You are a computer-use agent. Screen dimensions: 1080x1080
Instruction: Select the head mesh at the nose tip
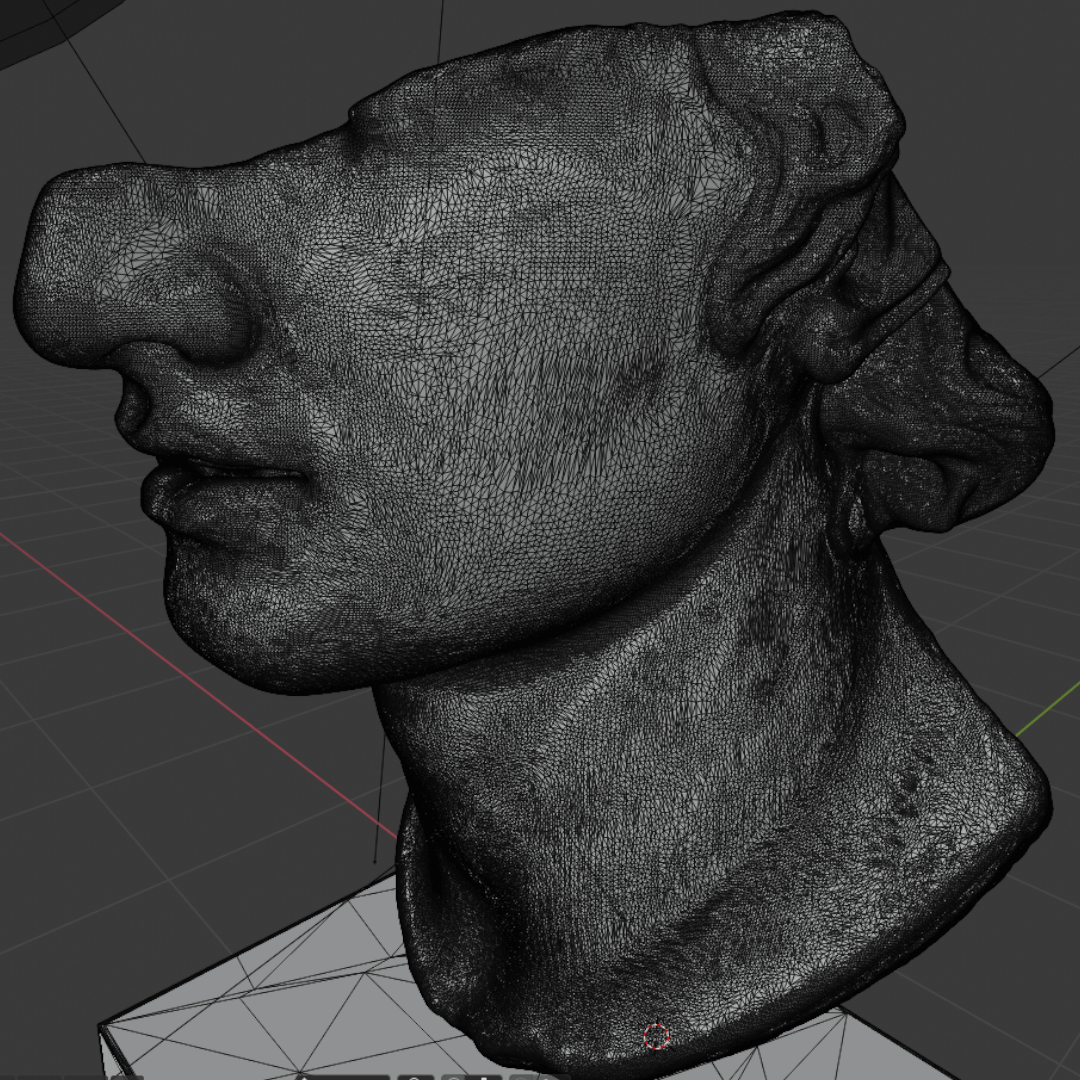click(x=60, y=260)
